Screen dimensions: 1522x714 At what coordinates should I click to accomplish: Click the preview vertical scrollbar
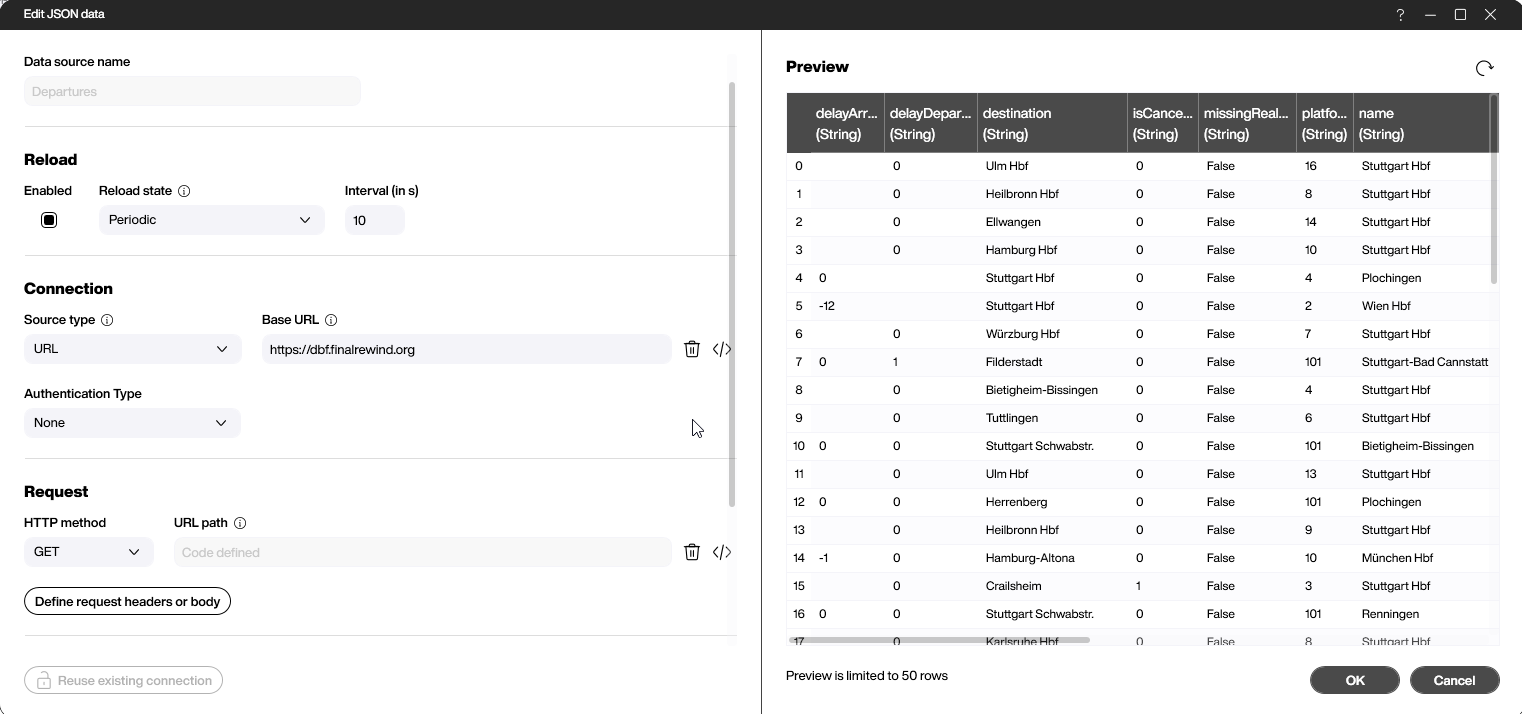(1494, 190)
